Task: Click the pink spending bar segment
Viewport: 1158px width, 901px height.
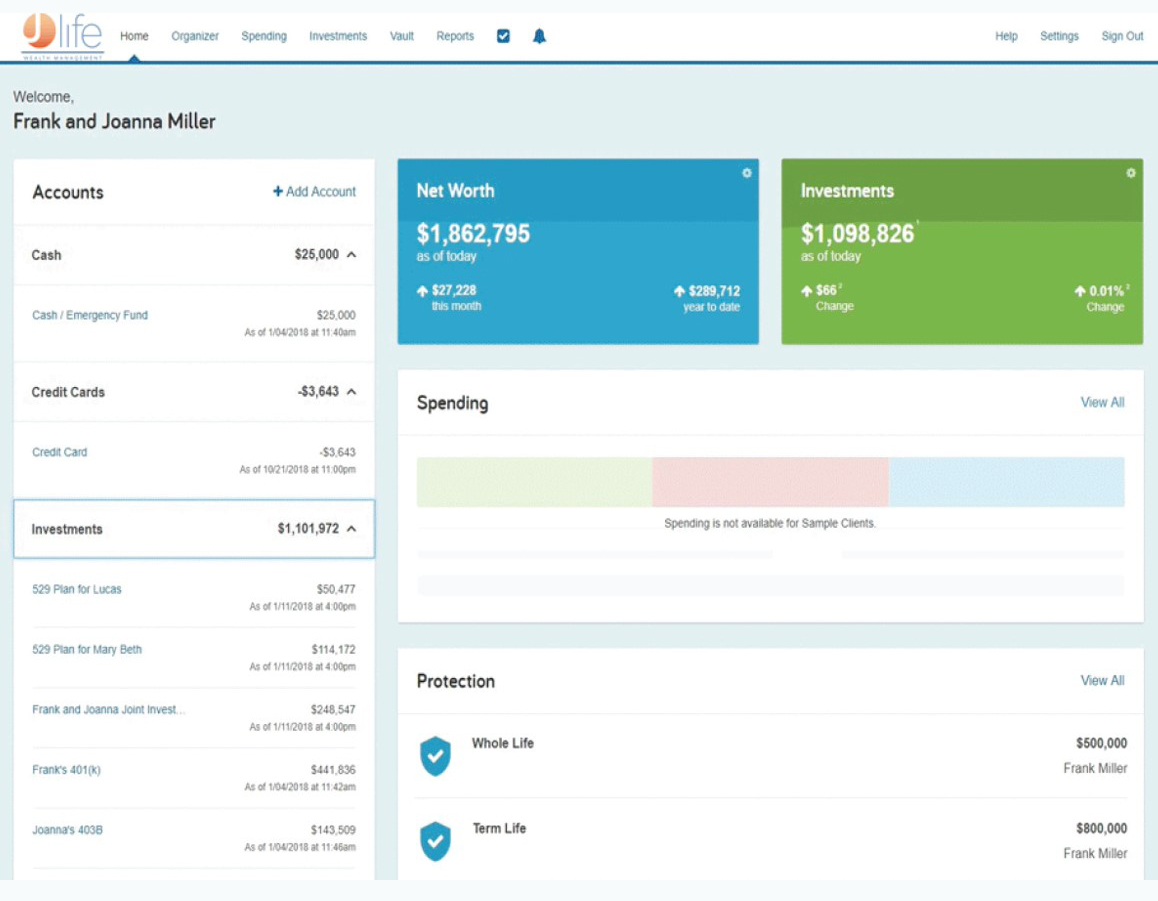Action: [x=770, y=482]
